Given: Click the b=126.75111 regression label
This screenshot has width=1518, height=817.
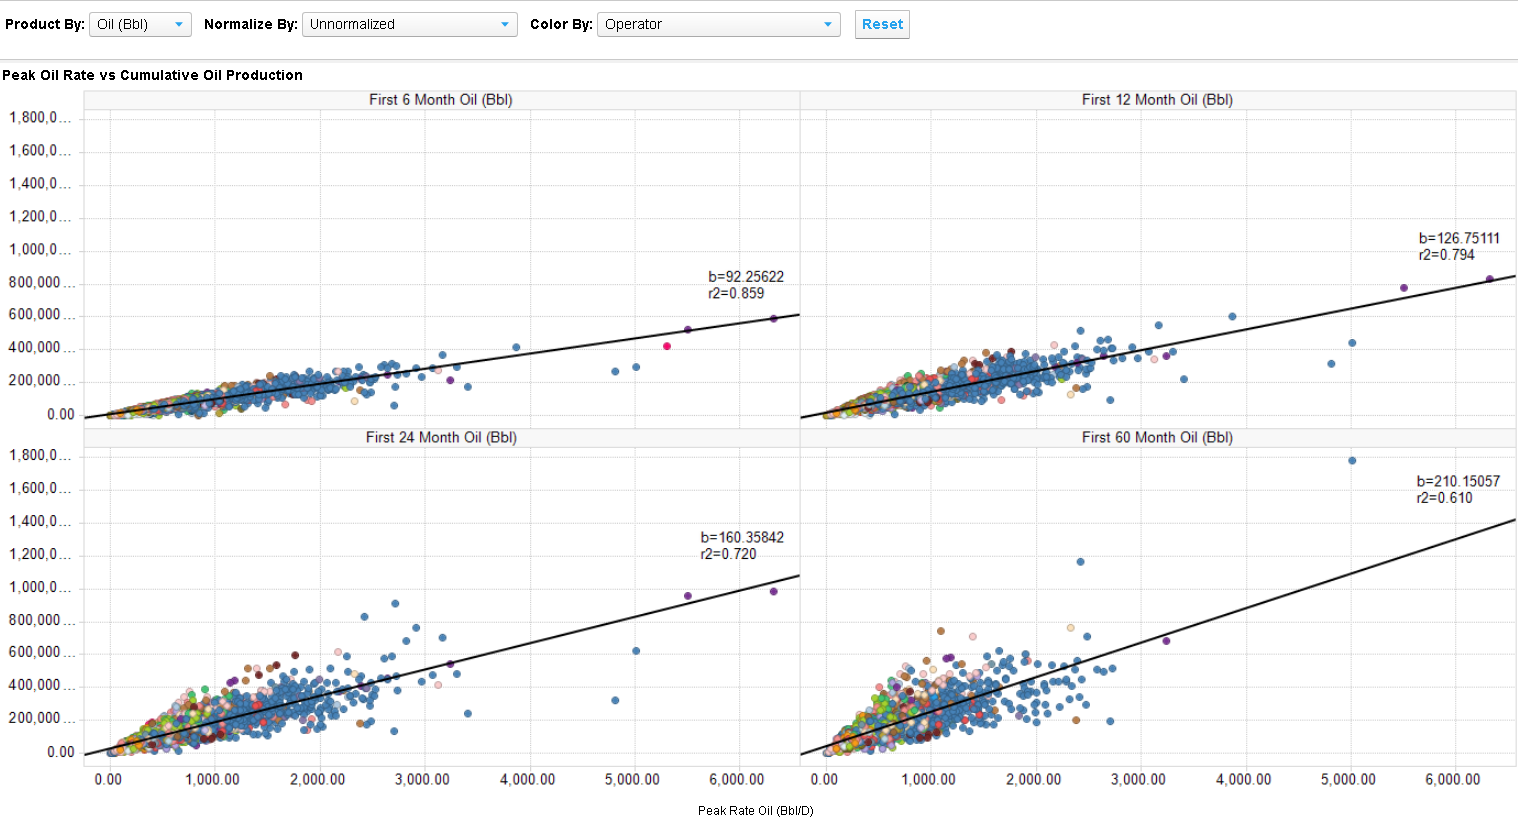Looking at the screenshot, I should (1459, 238).
